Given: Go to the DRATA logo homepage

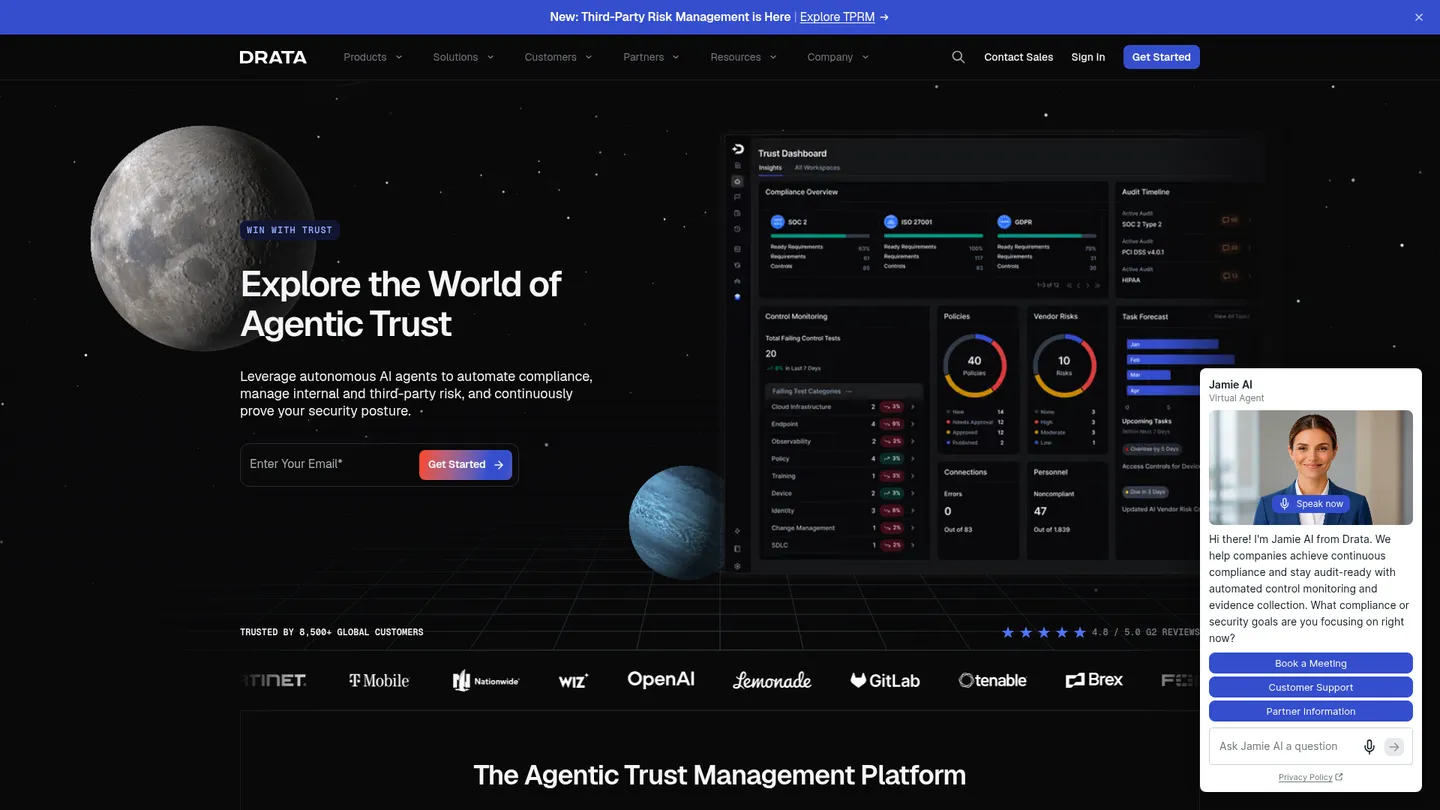Looking at the screenshot, I should tap(273, 57).
